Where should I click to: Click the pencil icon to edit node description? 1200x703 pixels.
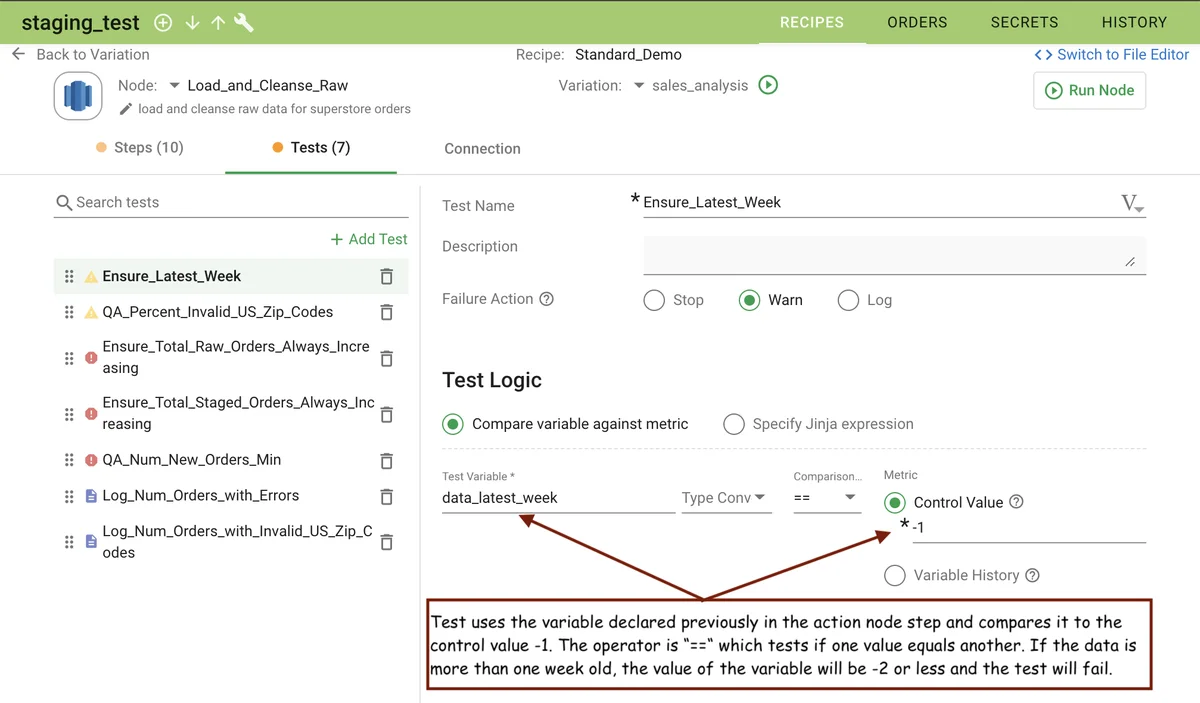[126, 109]
